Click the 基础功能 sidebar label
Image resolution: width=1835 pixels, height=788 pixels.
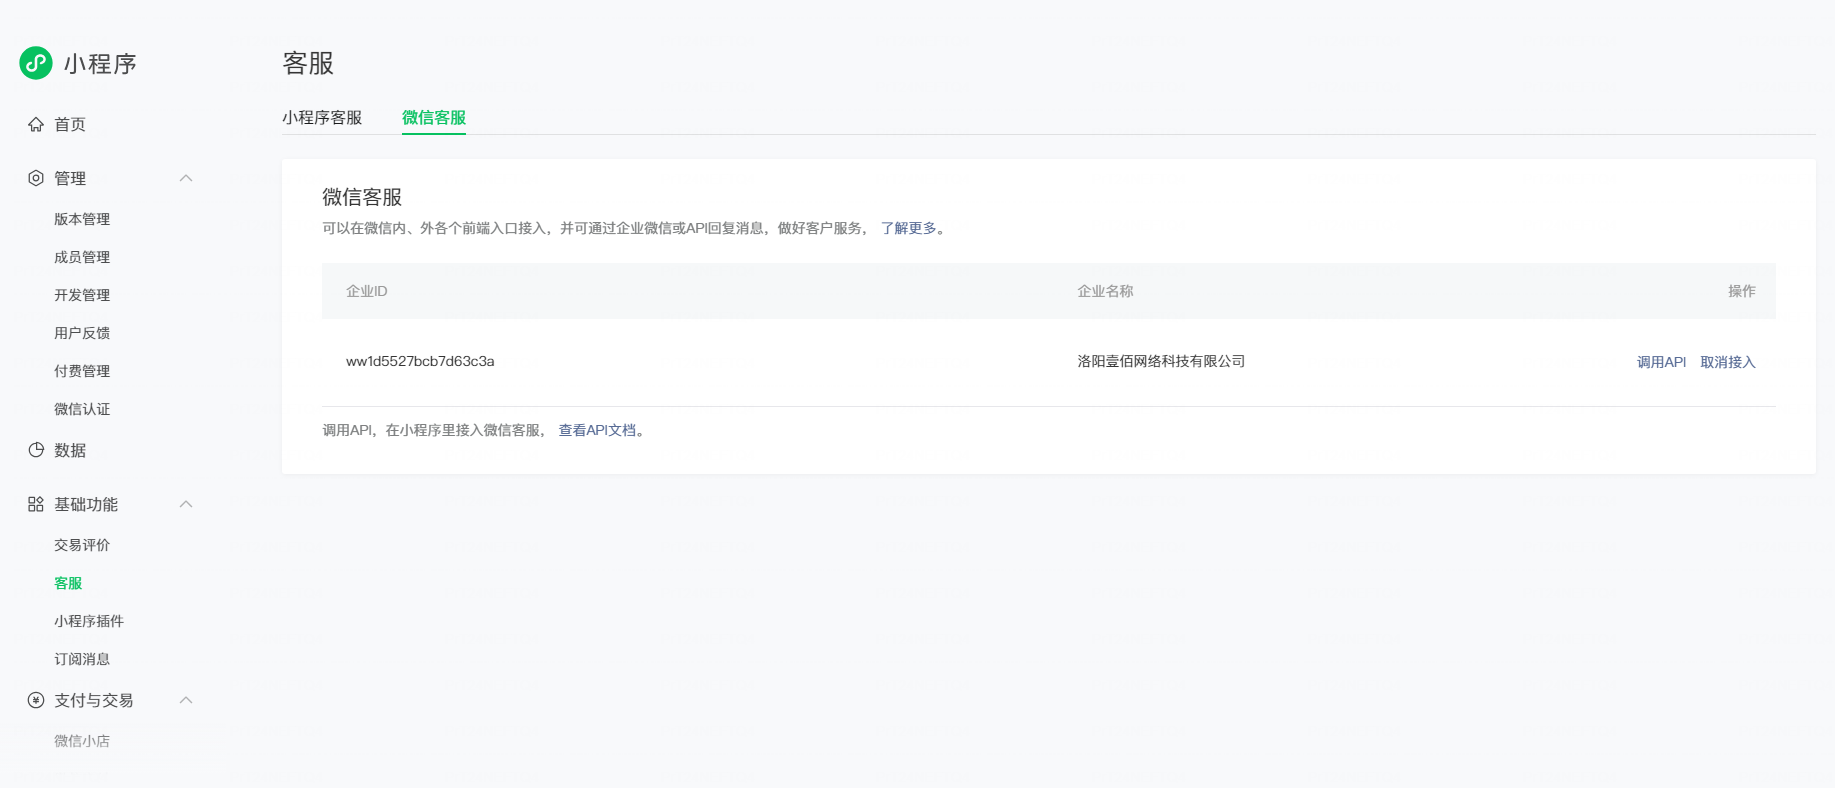coord(86,504)
